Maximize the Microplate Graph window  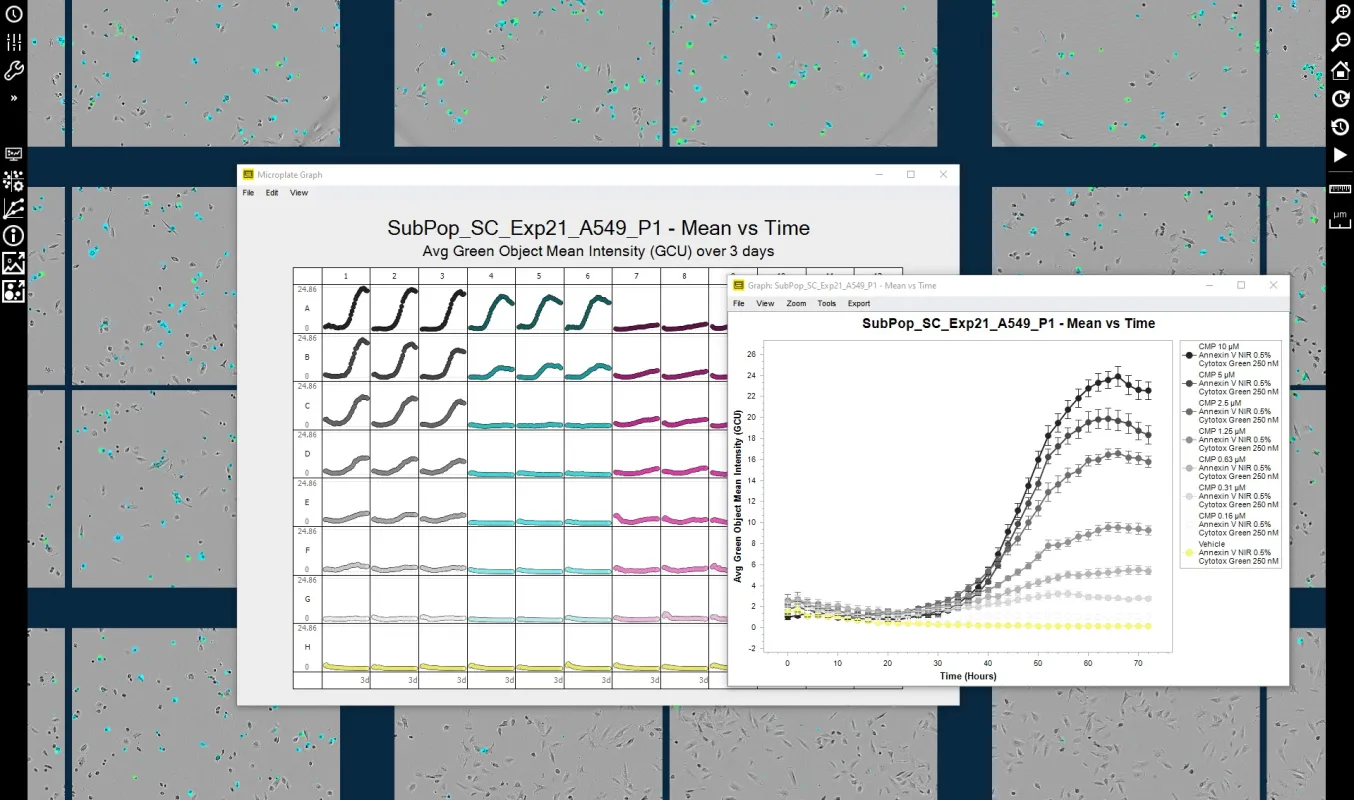(x=910, y=174)
